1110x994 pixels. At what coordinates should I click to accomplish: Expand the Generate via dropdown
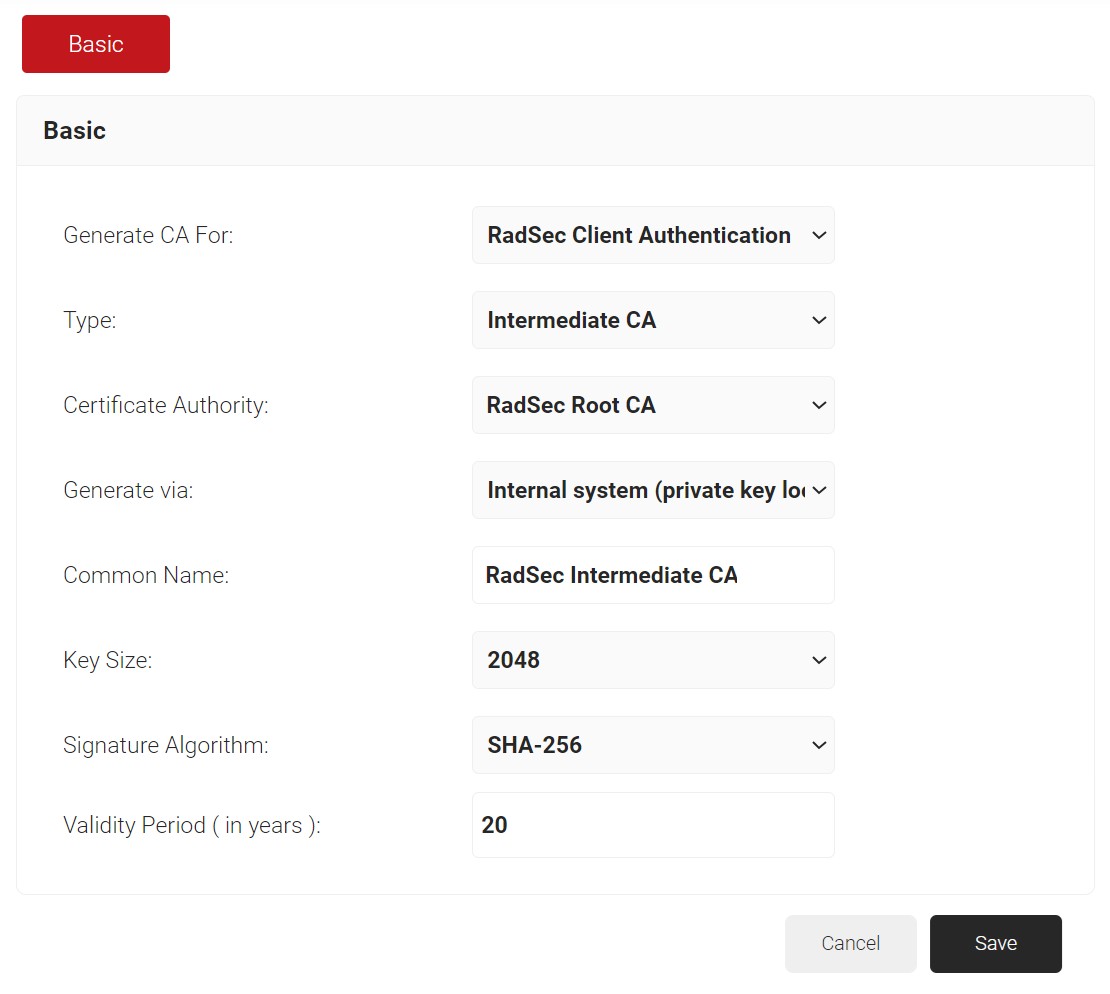653,490
